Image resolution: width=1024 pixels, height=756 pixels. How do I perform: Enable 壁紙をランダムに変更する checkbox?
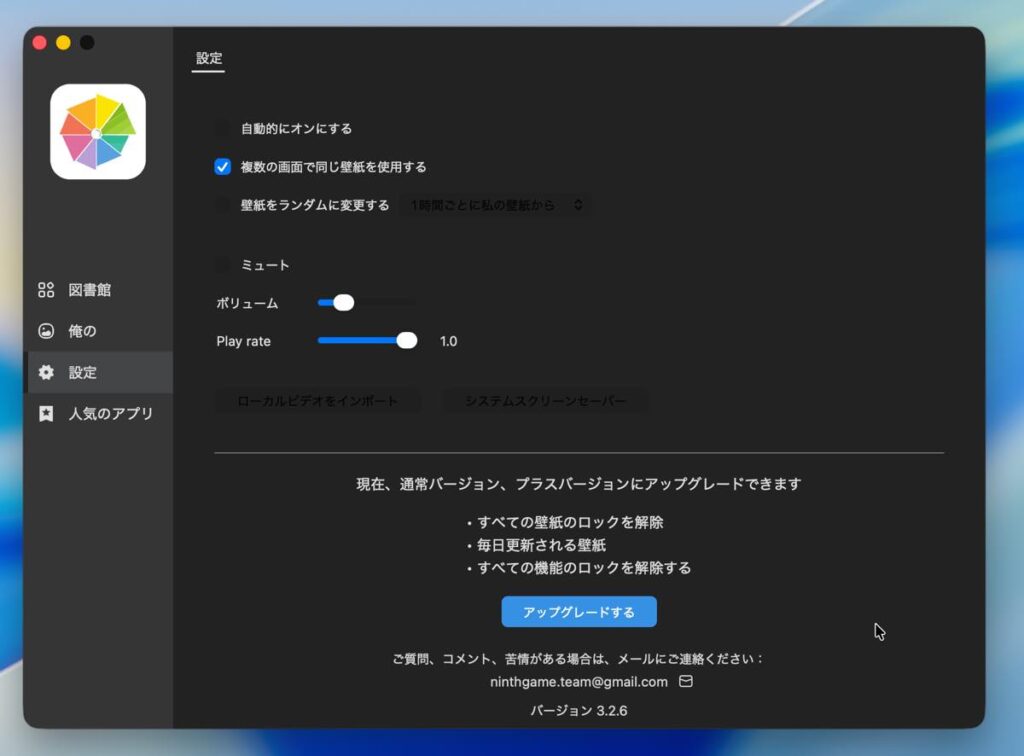[223, 205]
